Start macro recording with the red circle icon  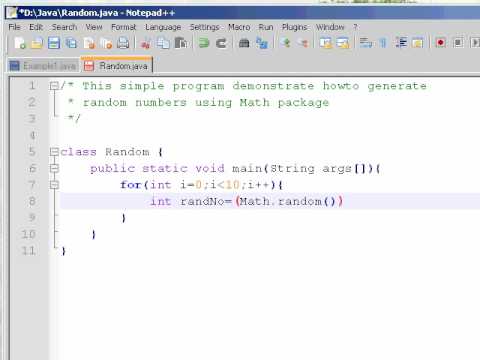(441, 43)
